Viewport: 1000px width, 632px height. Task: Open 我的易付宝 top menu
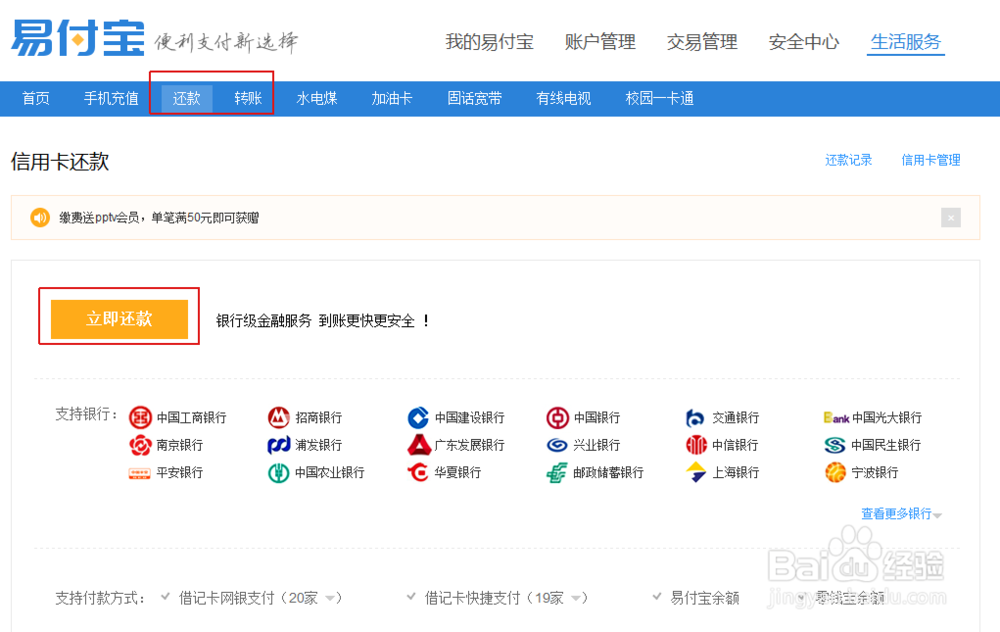click(x=490, y=42)
